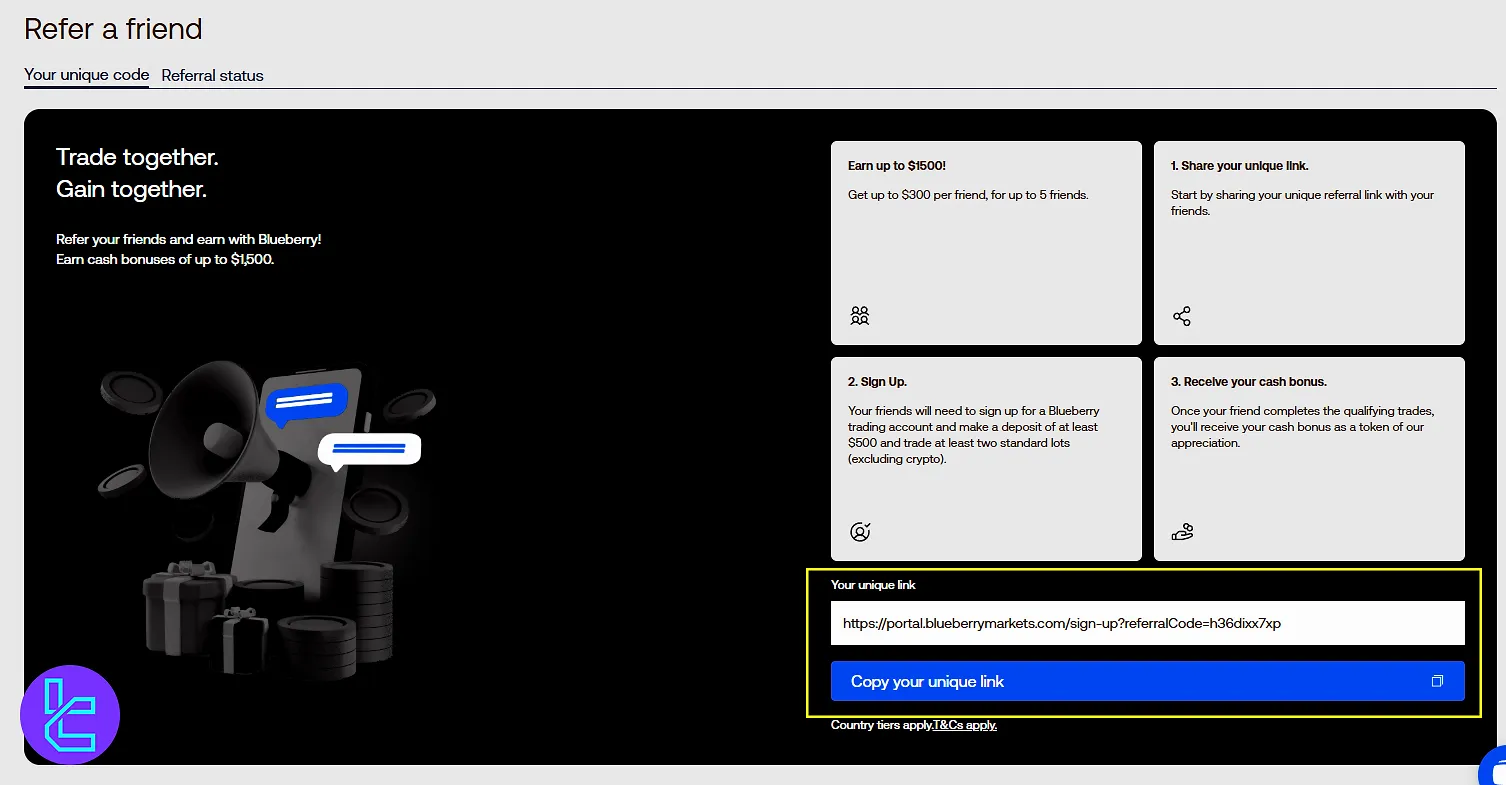This screenshot has height=785, width=1506.
Task: Click the '1. Share your unique link.' heading
Action: coord(1239,166)
